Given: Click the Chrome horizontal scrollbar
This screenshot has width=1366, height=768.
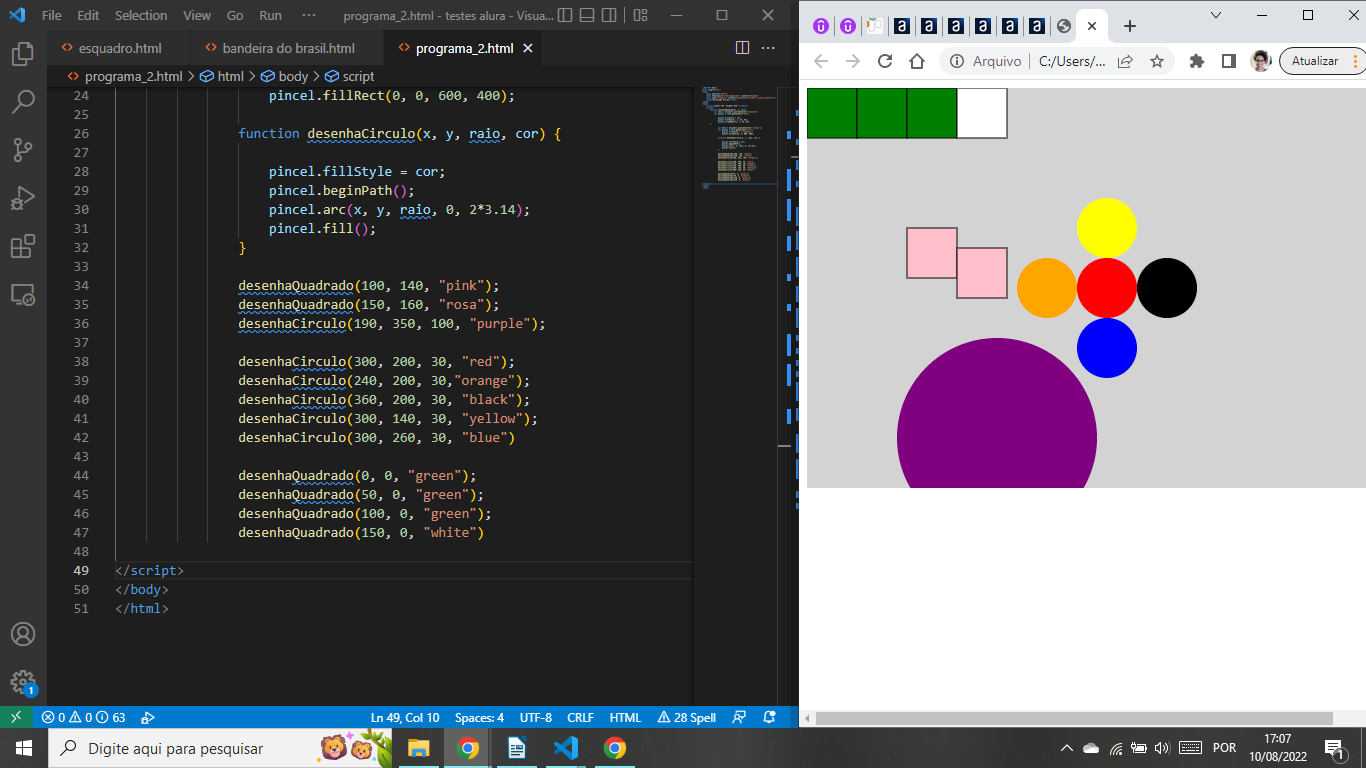Looking at the screenshot, I should point(1075,718).
